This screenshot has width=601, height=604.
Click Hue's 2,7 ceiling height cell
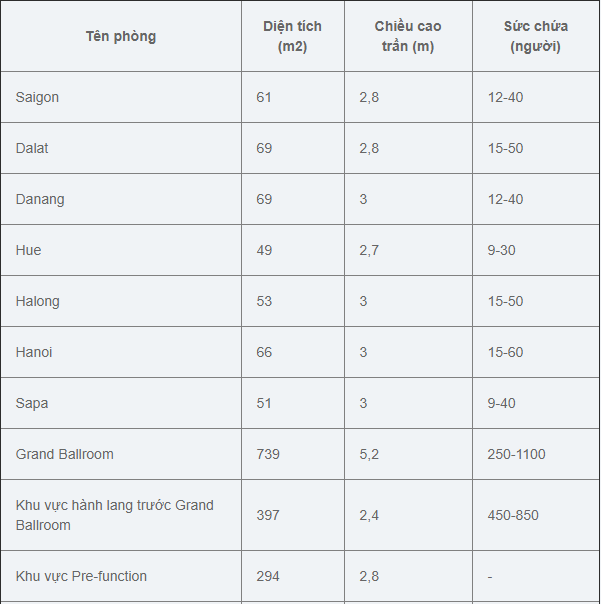(x=369, y=250)
